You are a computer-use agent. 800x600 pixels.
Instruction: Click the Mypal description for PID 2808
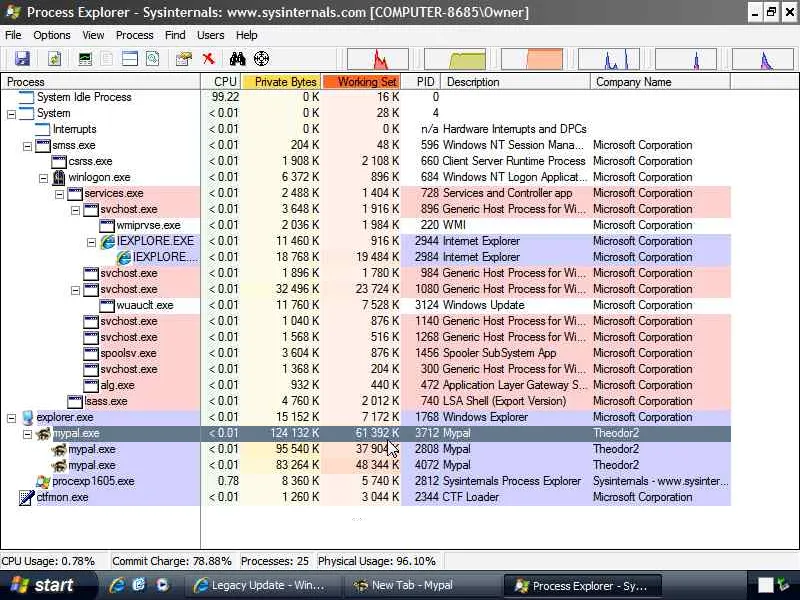click(457, 449)
